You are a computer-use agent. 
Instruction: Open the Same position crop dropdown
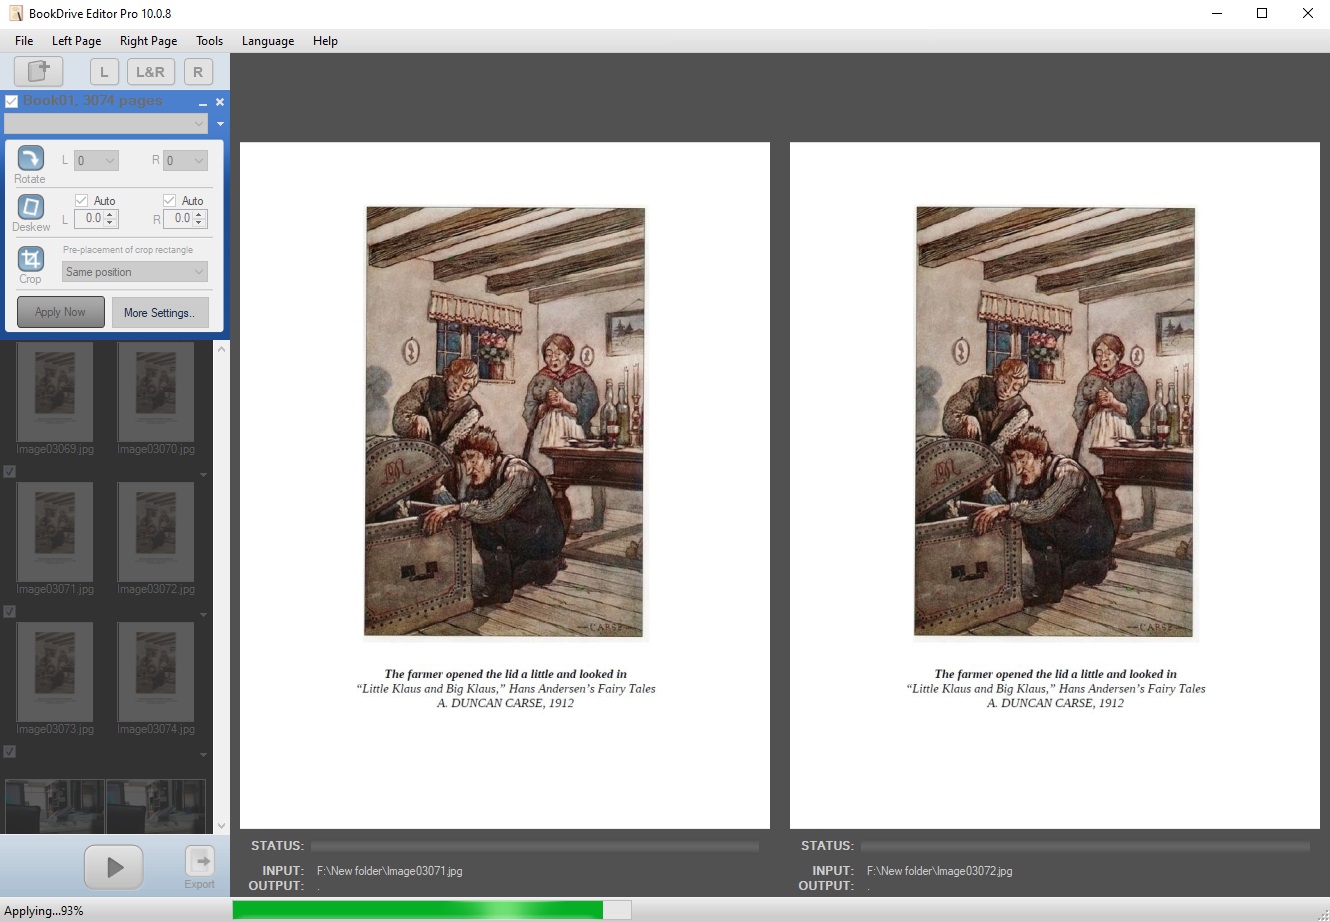point(135,272)
